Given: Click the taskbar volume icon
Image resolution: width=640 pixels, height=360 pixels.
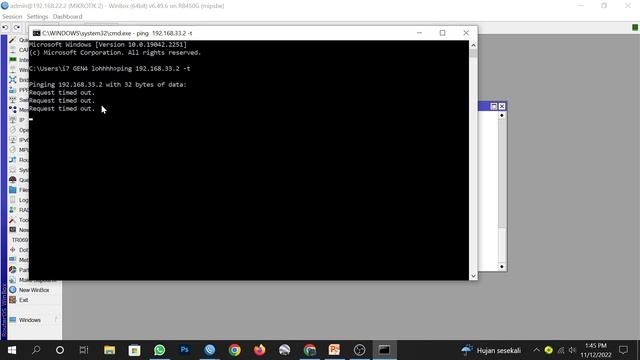Looking at the screenshot, I should click(572, 350).
